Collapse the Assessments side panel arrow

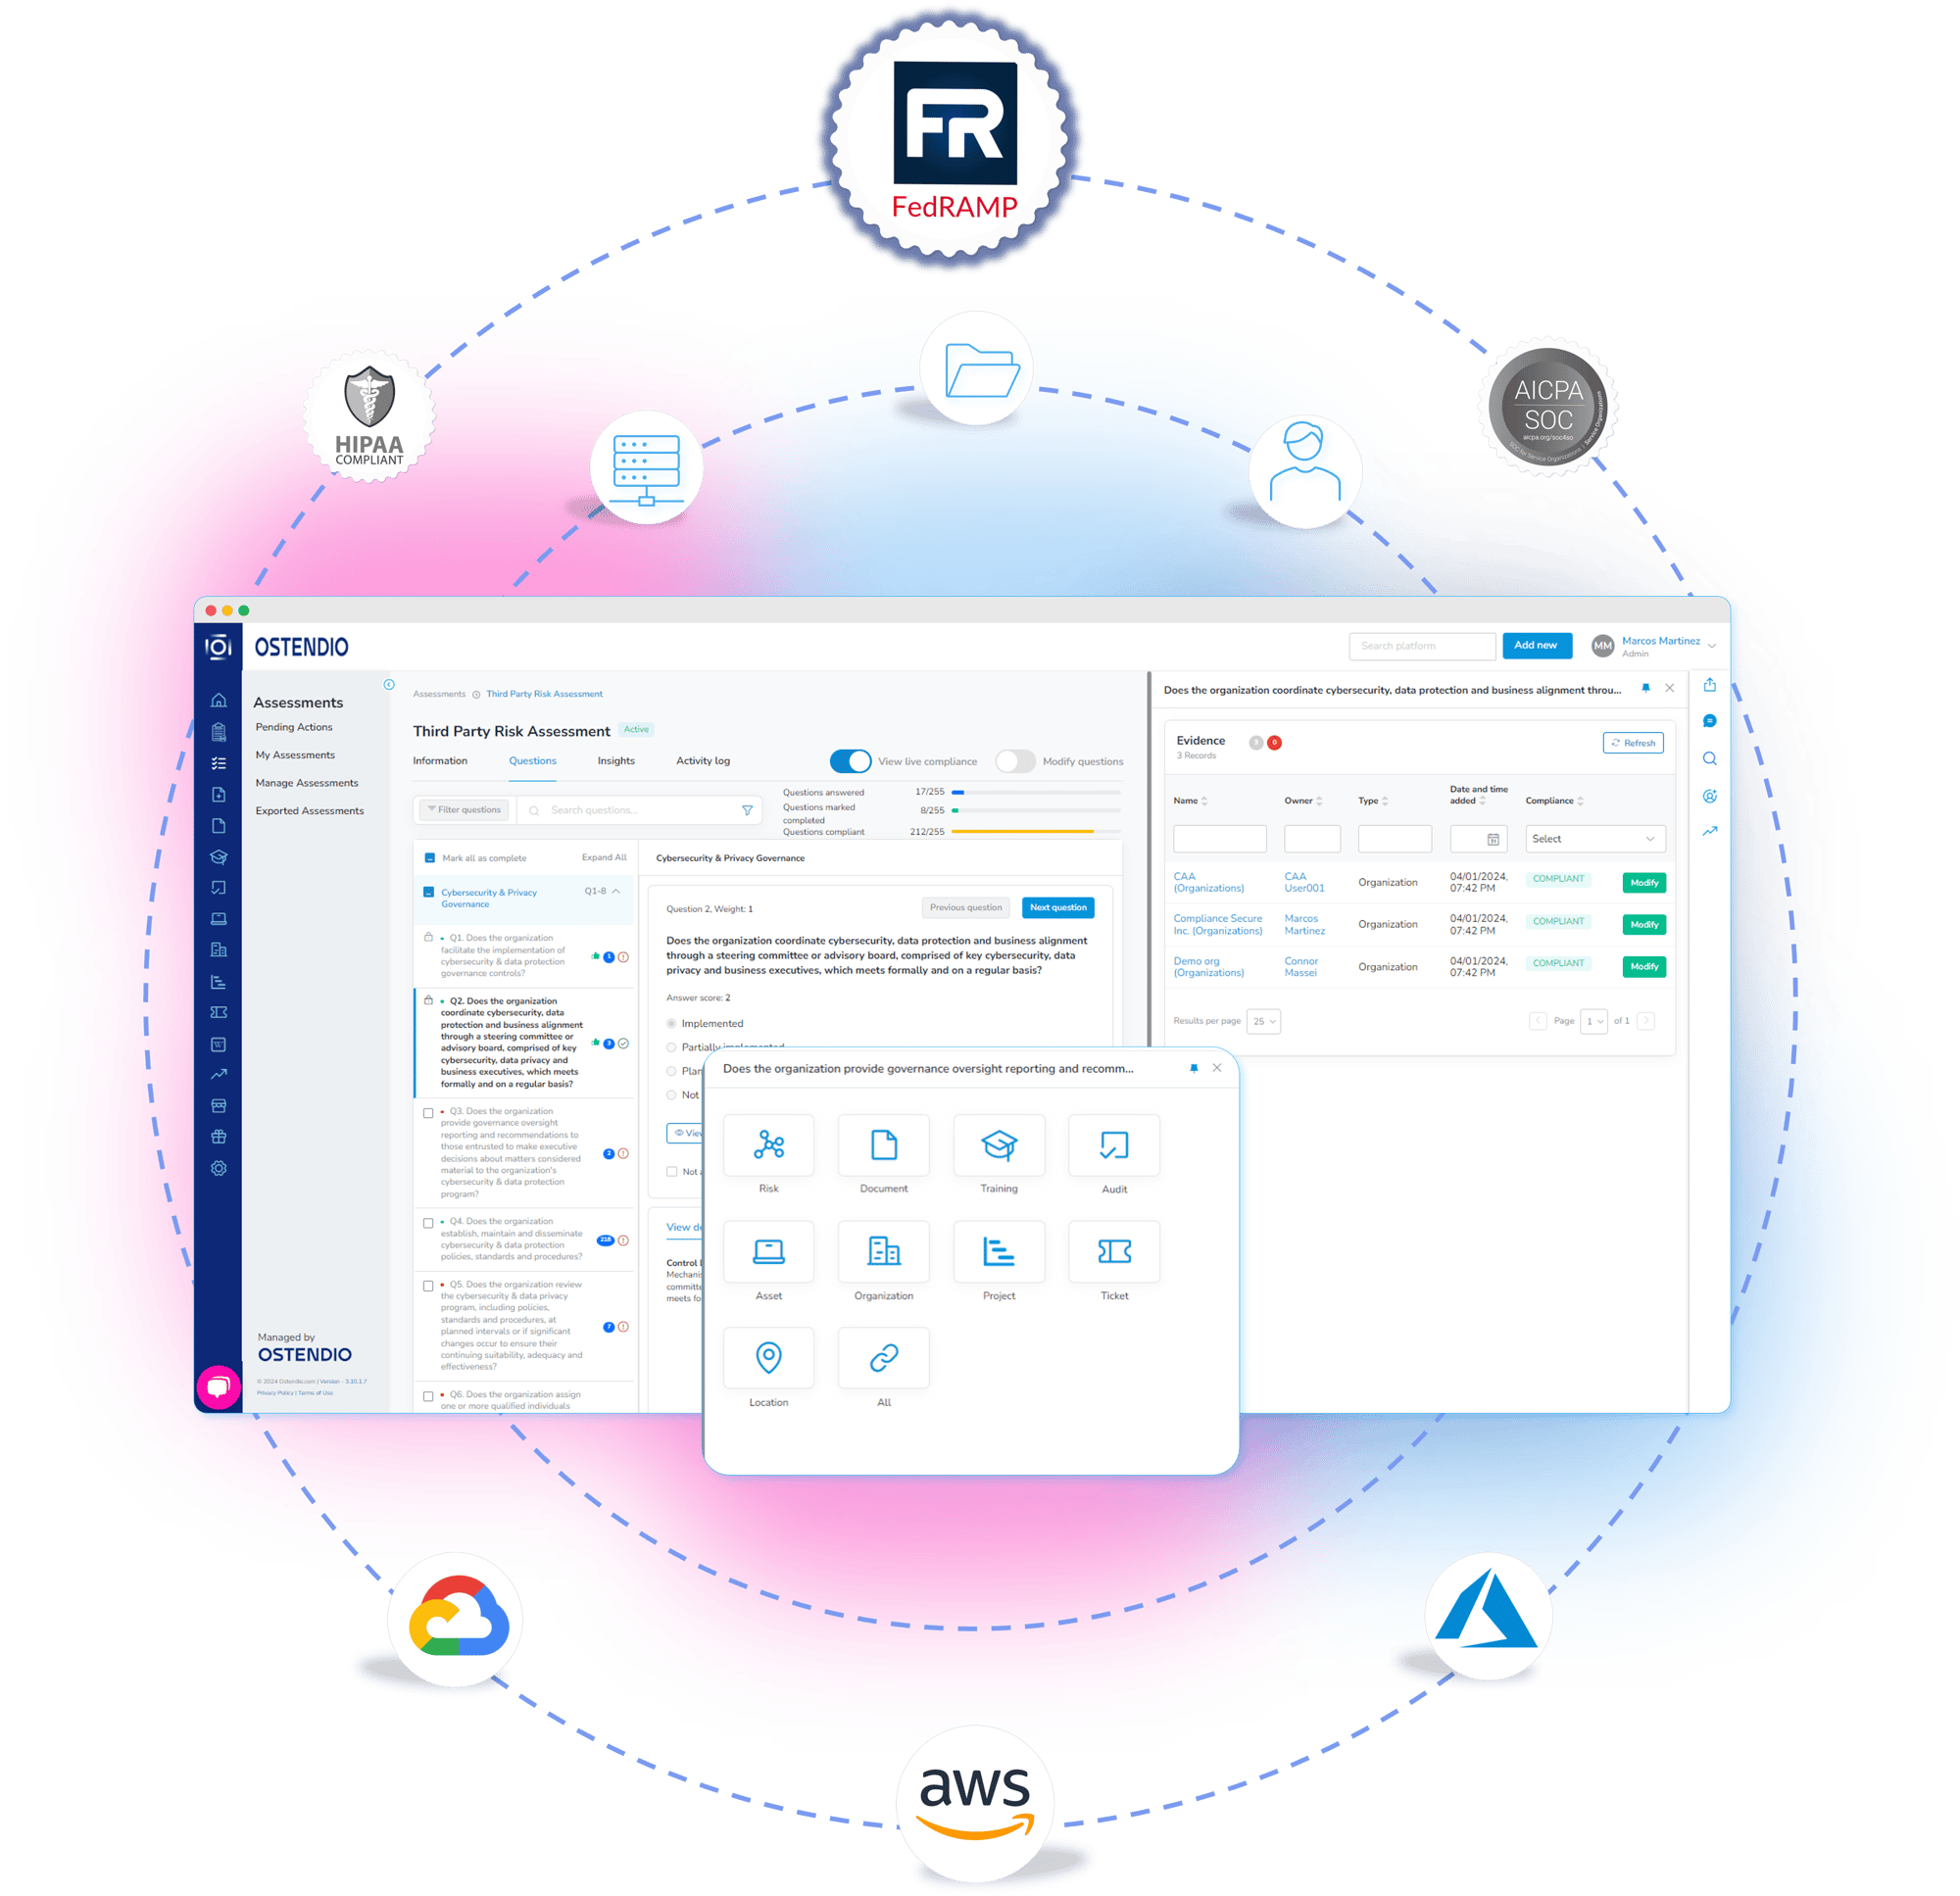389,685
